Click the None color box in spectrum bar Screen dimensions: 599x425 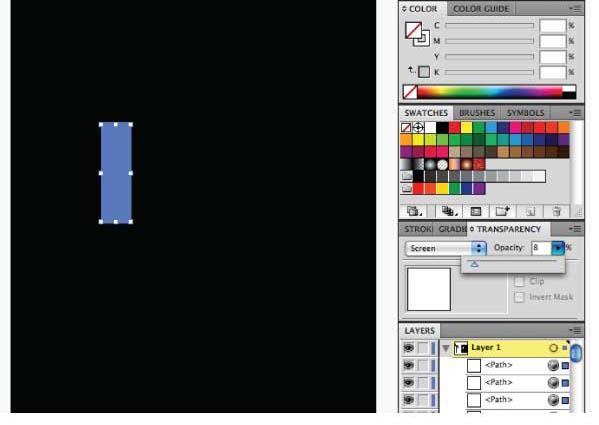pos(410,92)
